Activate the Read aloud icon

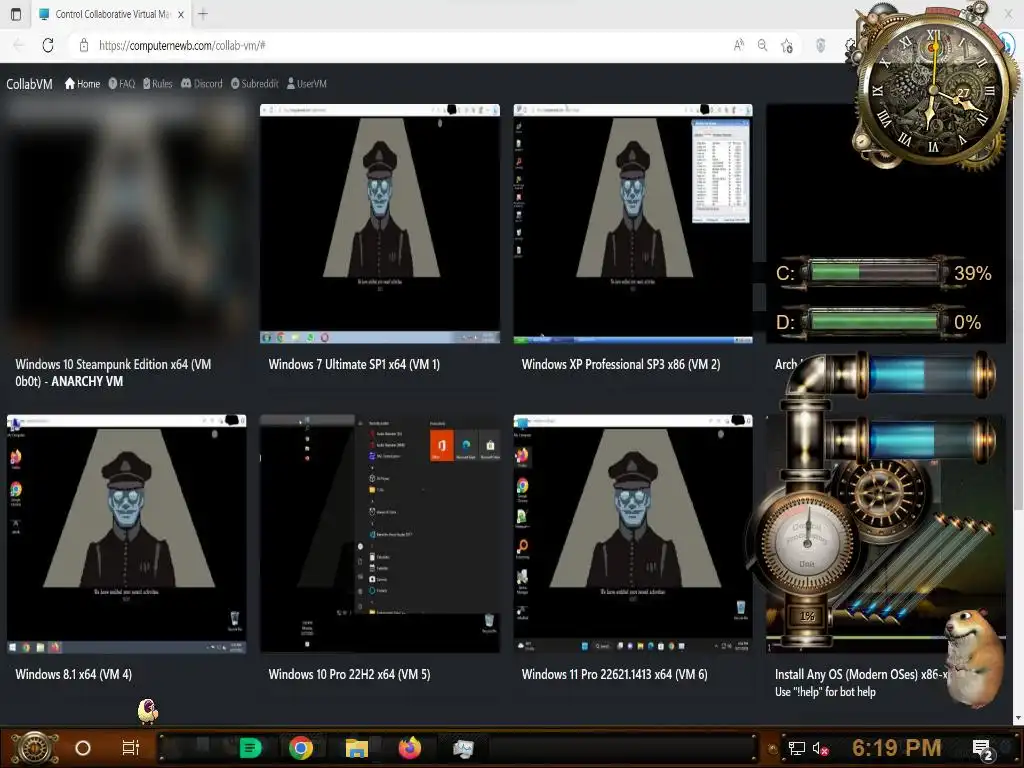(x=739, y=45)
